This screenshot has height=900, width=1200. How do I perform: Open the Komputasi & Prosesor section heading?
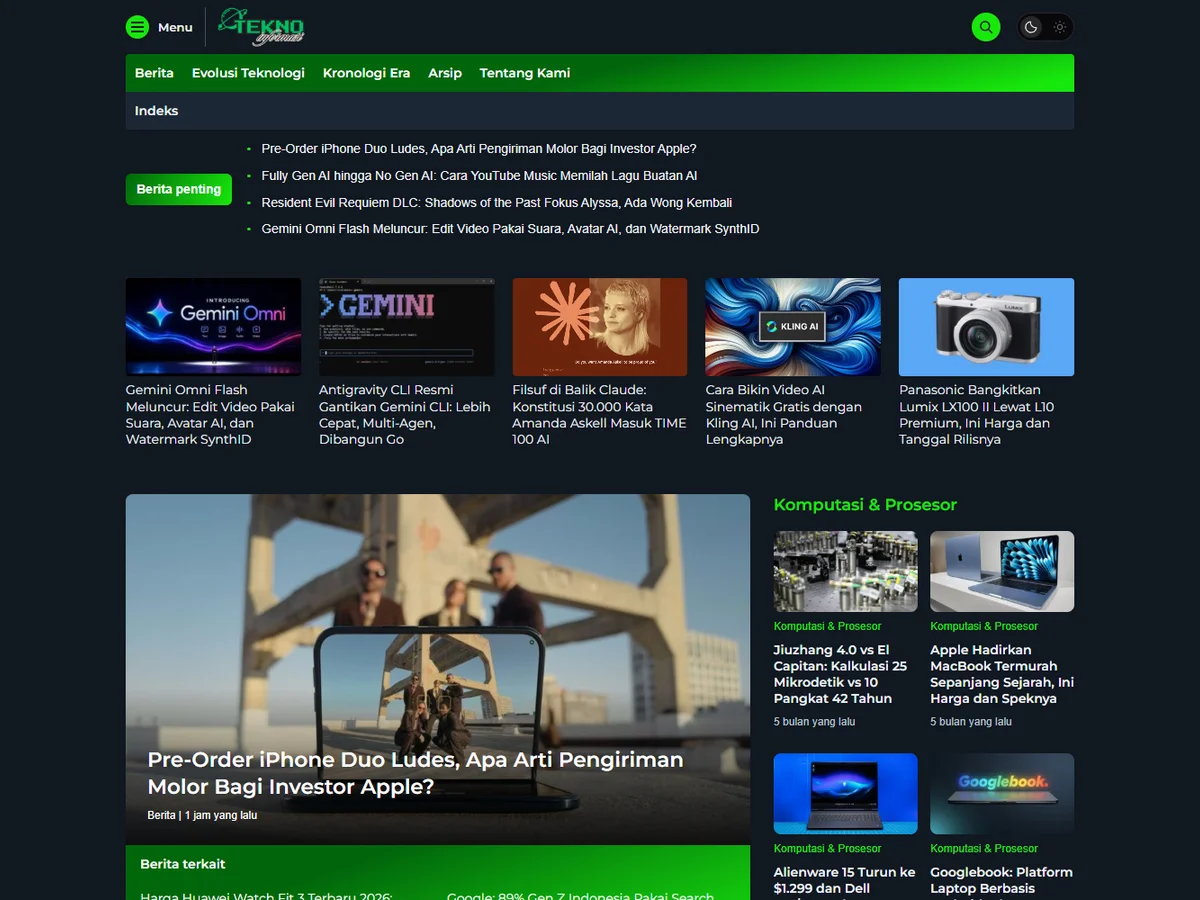pos(865,505)
